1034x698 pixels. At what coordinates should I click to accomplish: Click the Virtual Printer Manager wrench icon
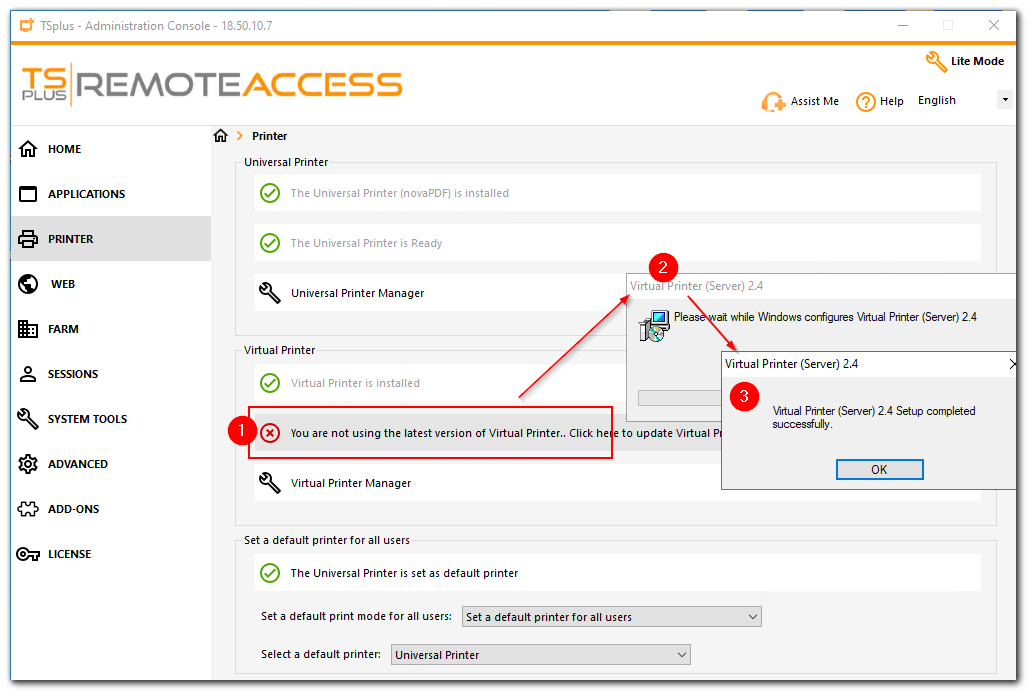point(269,483)
